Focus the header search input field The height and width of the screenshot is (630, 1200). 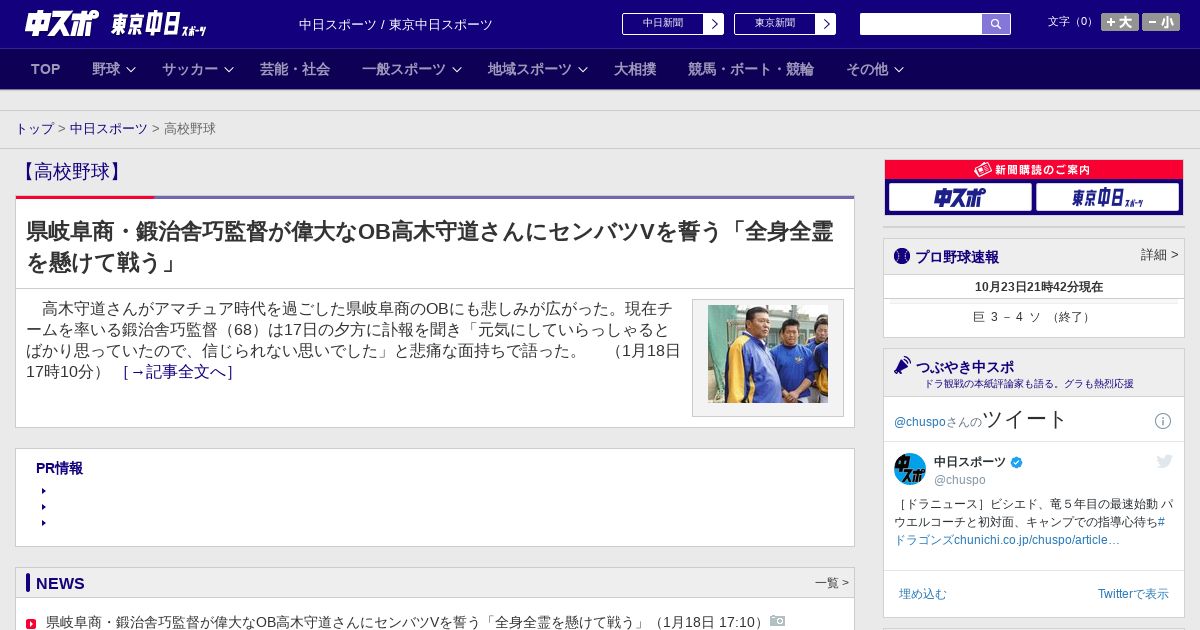click(x=921, y=24)
